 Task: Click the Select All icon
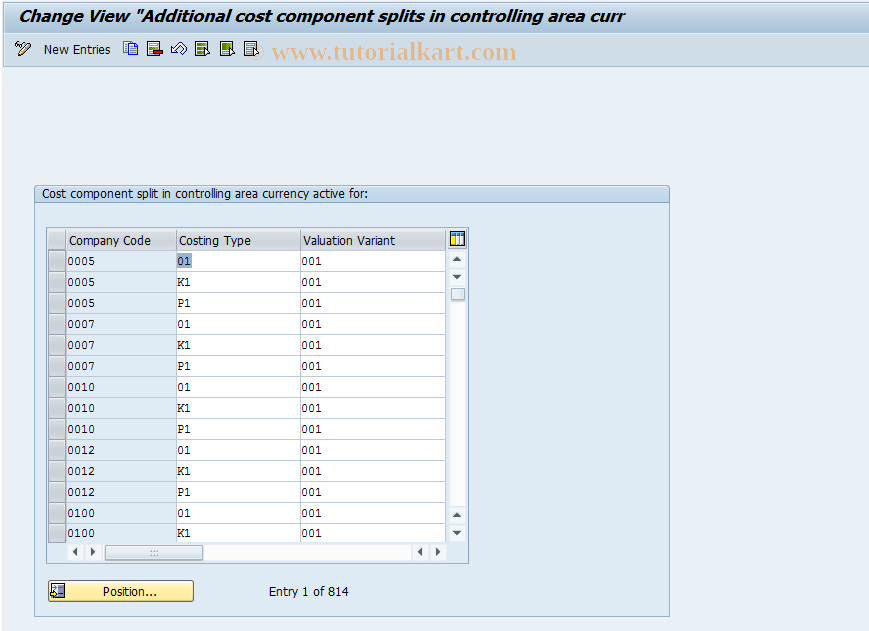(x=202, y=49)
